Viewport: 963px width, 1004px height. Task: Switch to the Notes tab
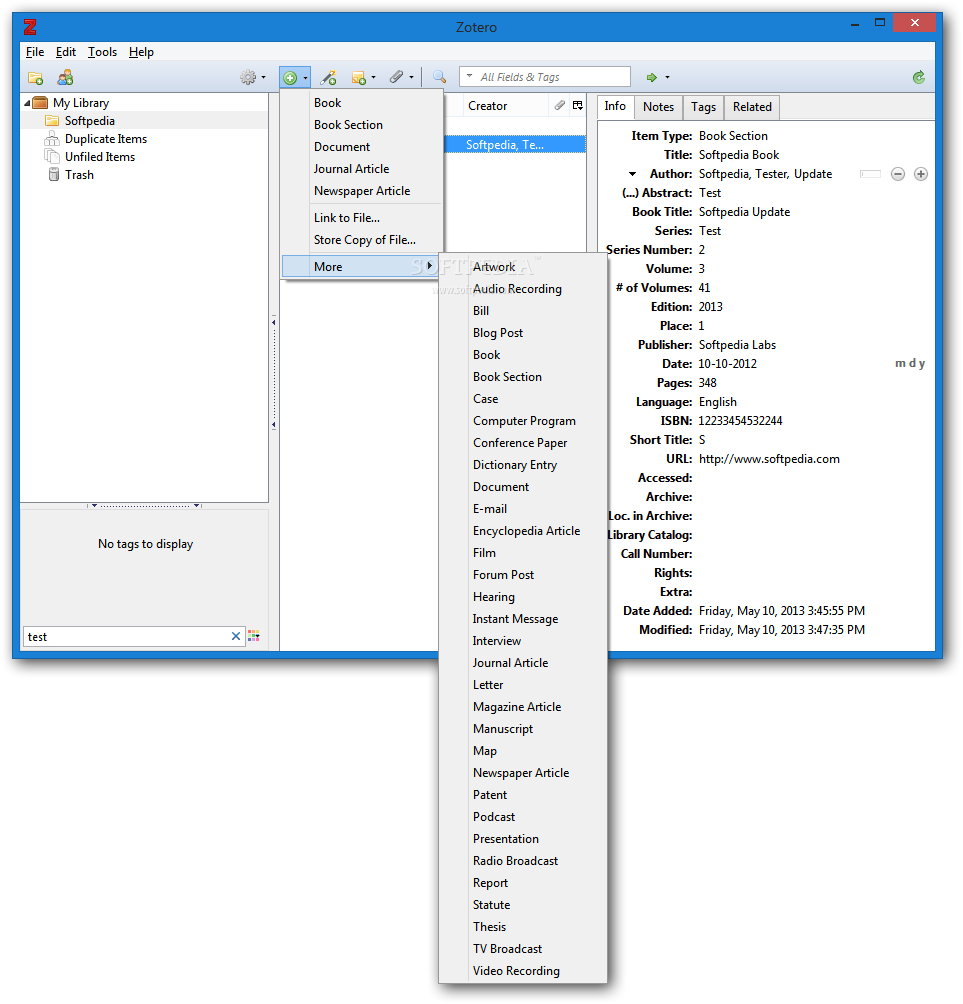click(x=658, y=107)
